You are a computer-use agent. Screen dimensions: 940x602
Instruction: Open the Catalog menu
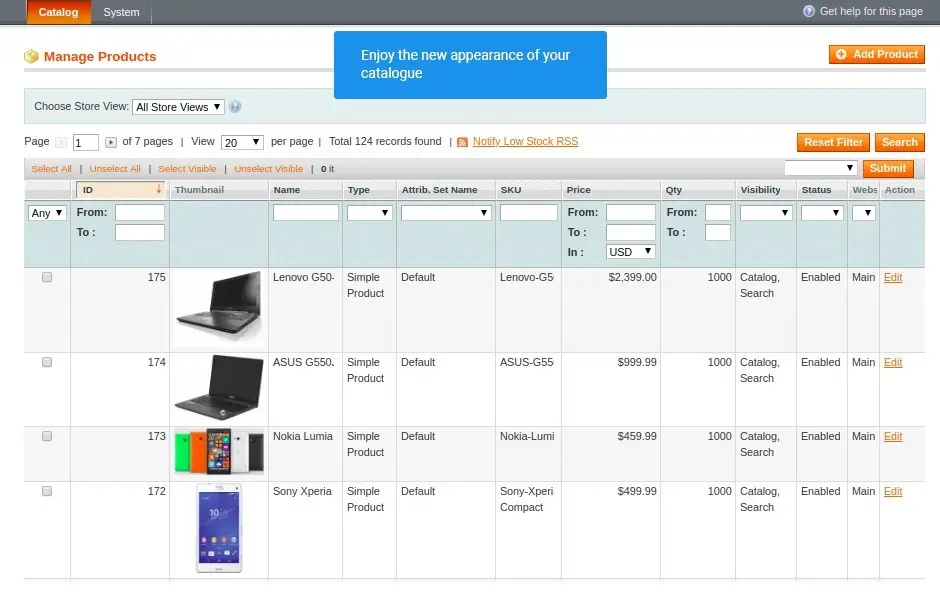click(x=58, y=12)
